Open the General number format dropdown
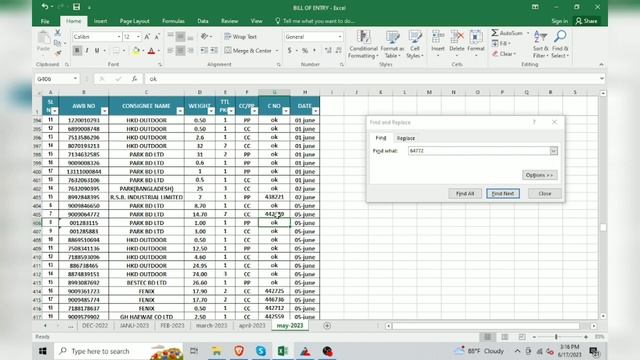Screen dimensions: 640x360 [x=340, y=37]
